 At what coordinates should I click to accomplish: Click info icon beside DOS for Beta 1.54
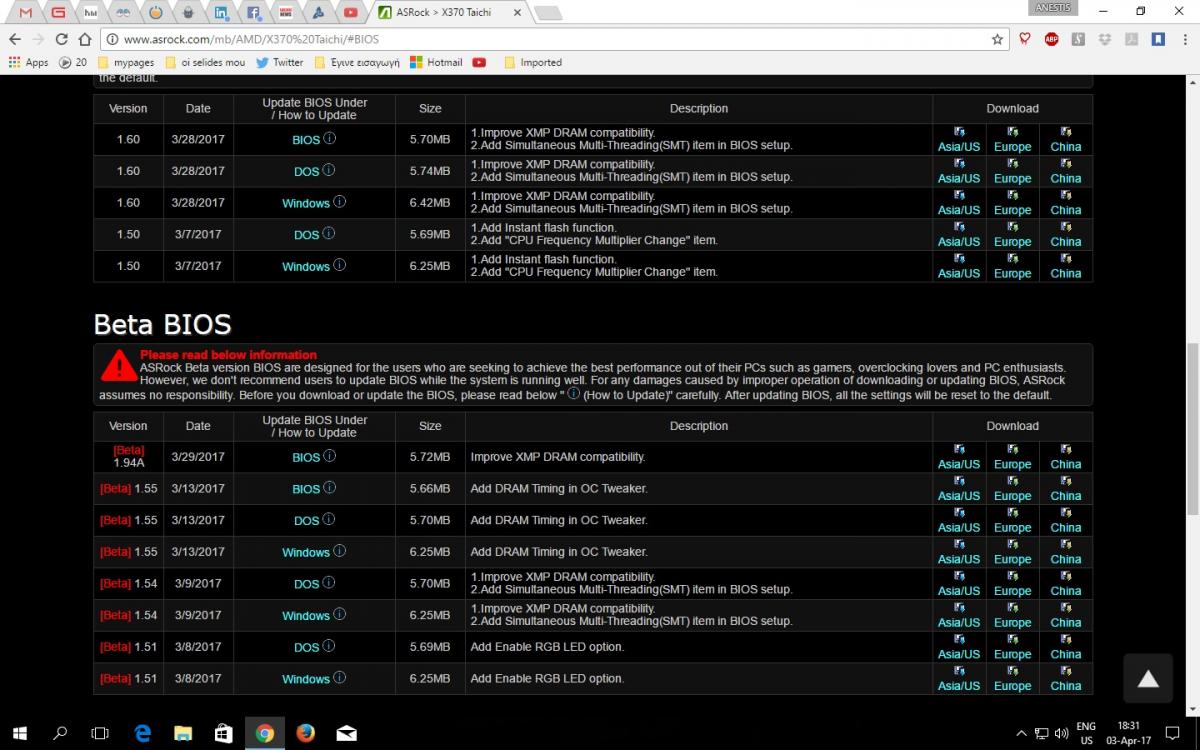click(x=329, y=583)
